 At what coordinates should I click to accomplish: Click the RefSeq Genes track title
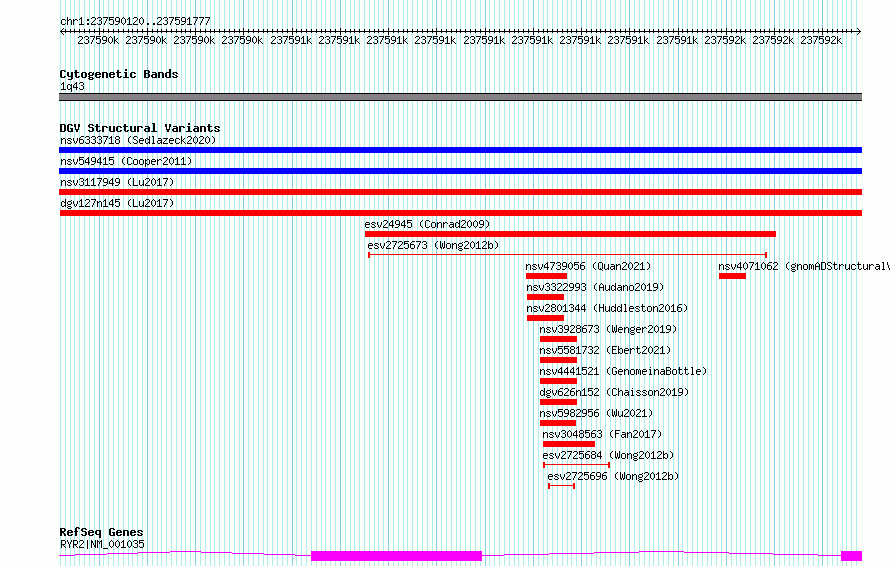click(x=101, y=533)
